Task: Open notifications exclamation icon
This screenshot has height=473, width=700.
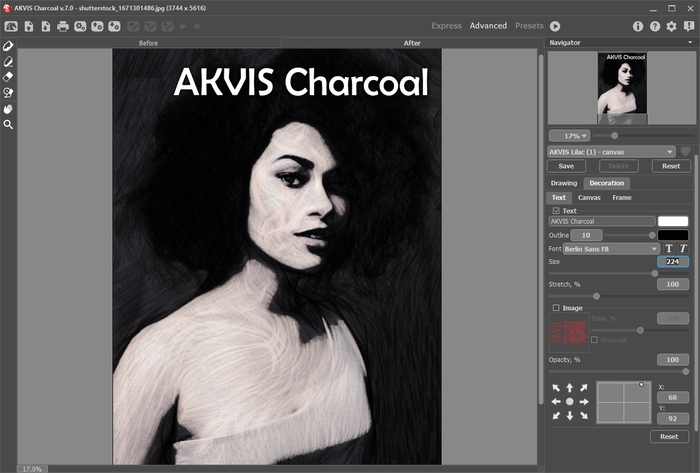Action: 689,26
